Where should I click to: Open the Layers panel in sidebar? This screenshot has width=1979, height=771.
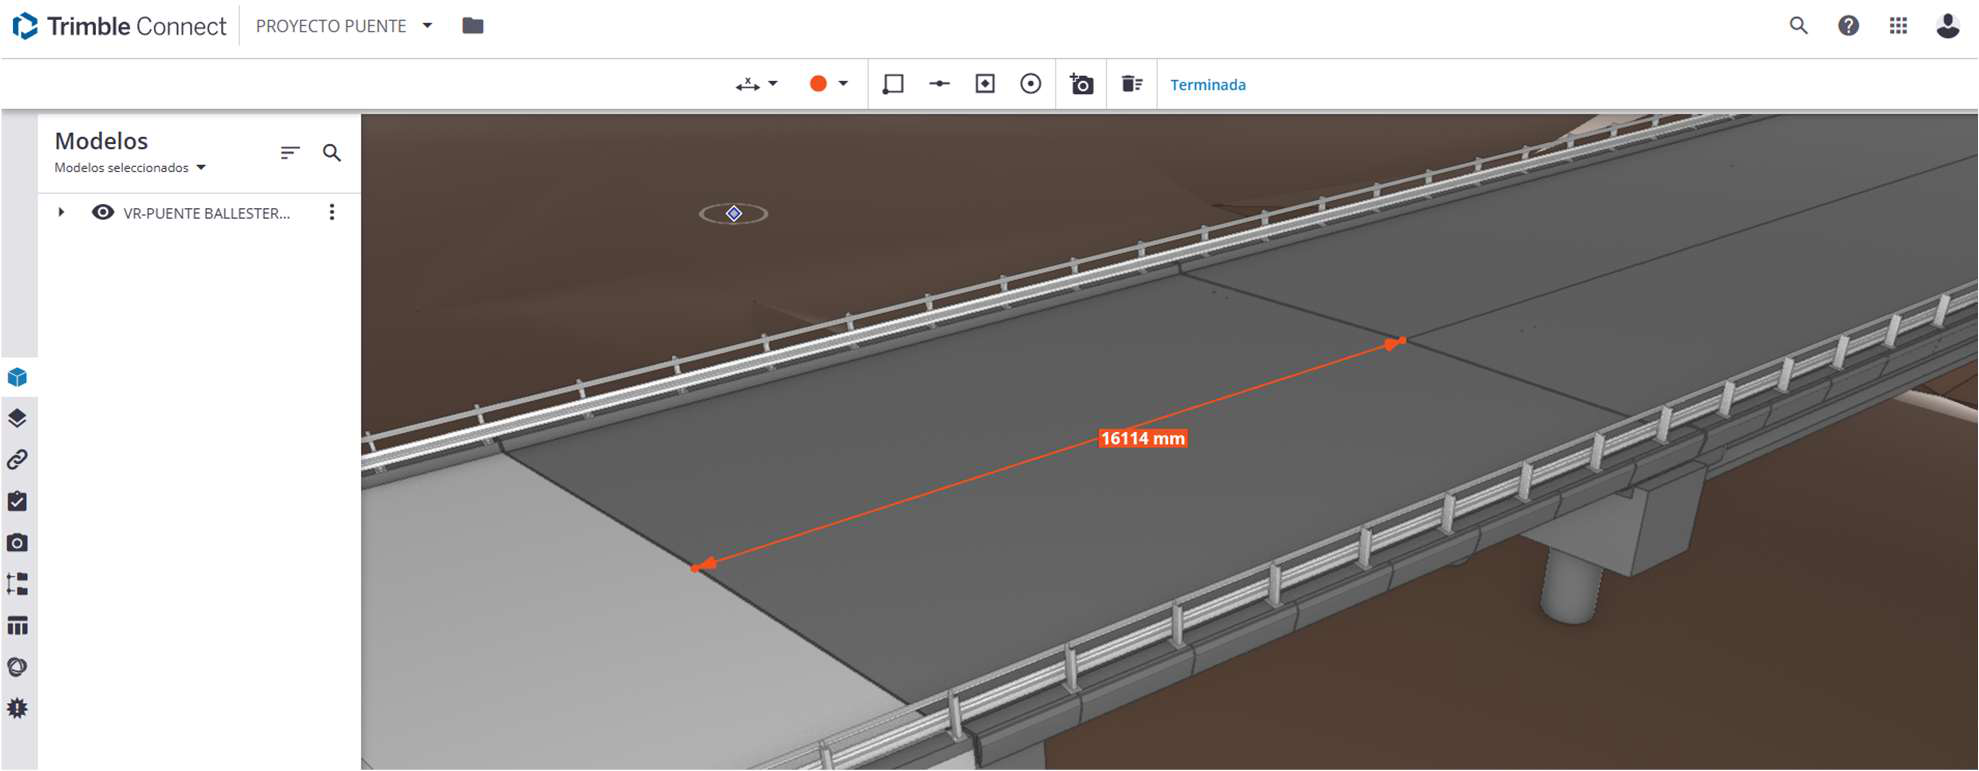point(17,418)
